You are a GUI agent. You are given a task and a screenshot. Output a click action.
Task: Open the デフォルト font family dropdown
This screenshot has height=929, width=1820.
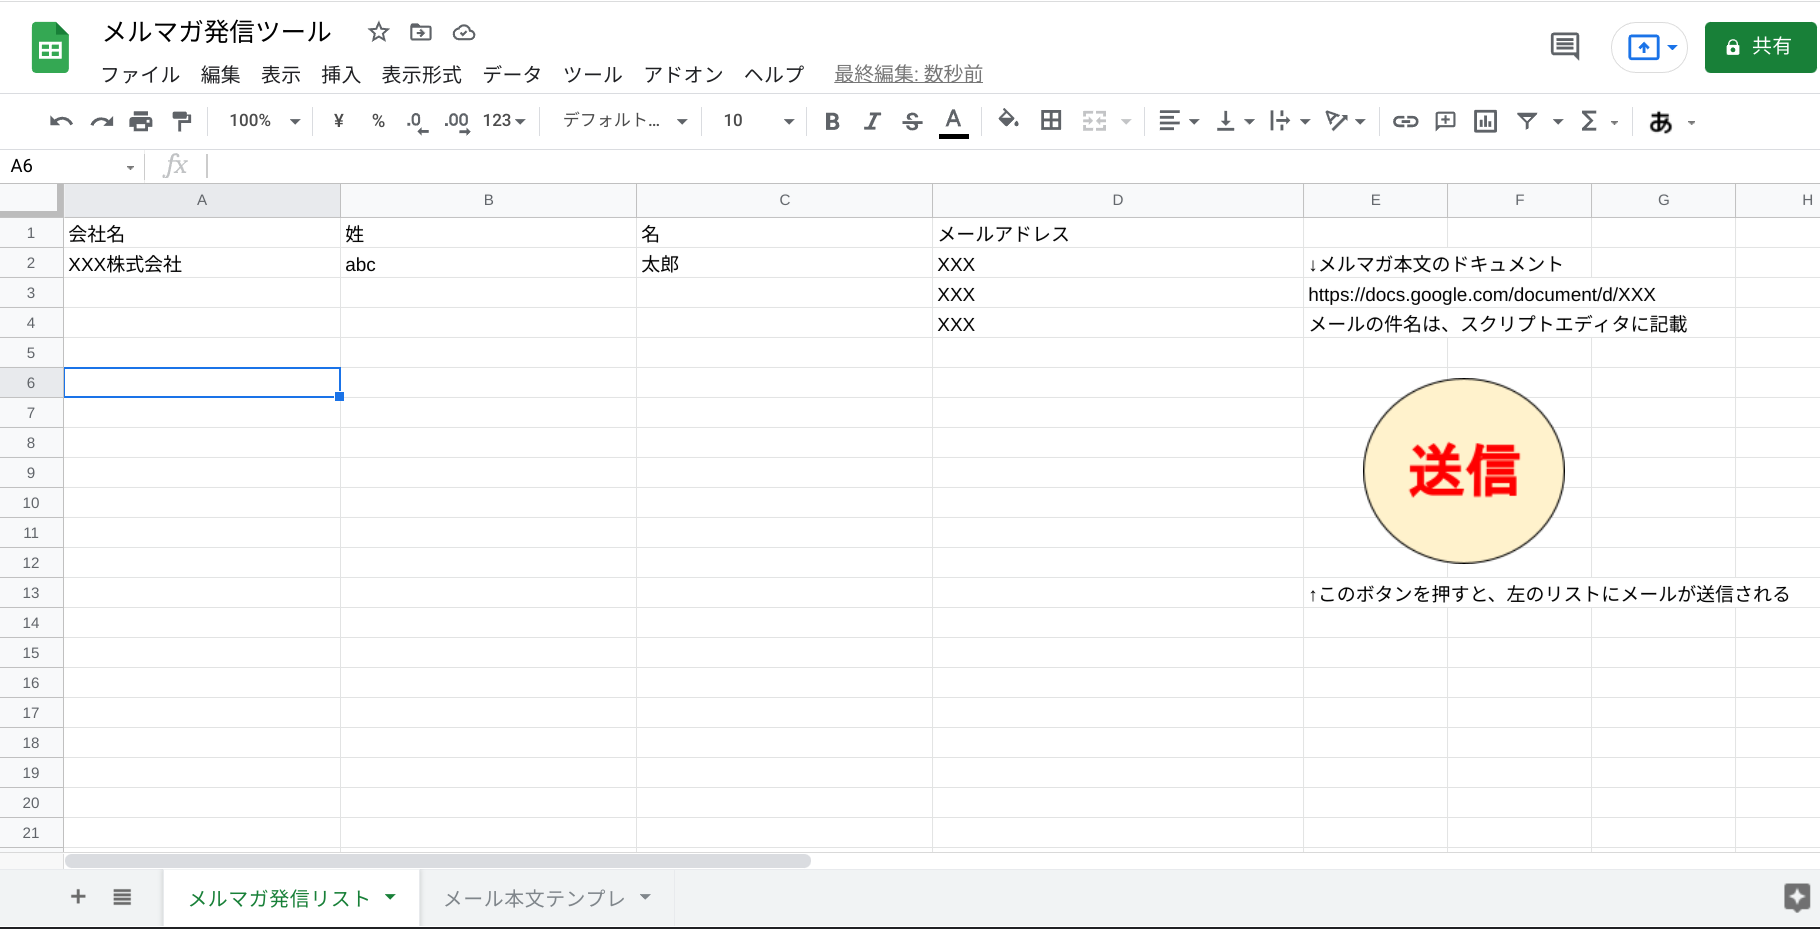tap(624, 121)
